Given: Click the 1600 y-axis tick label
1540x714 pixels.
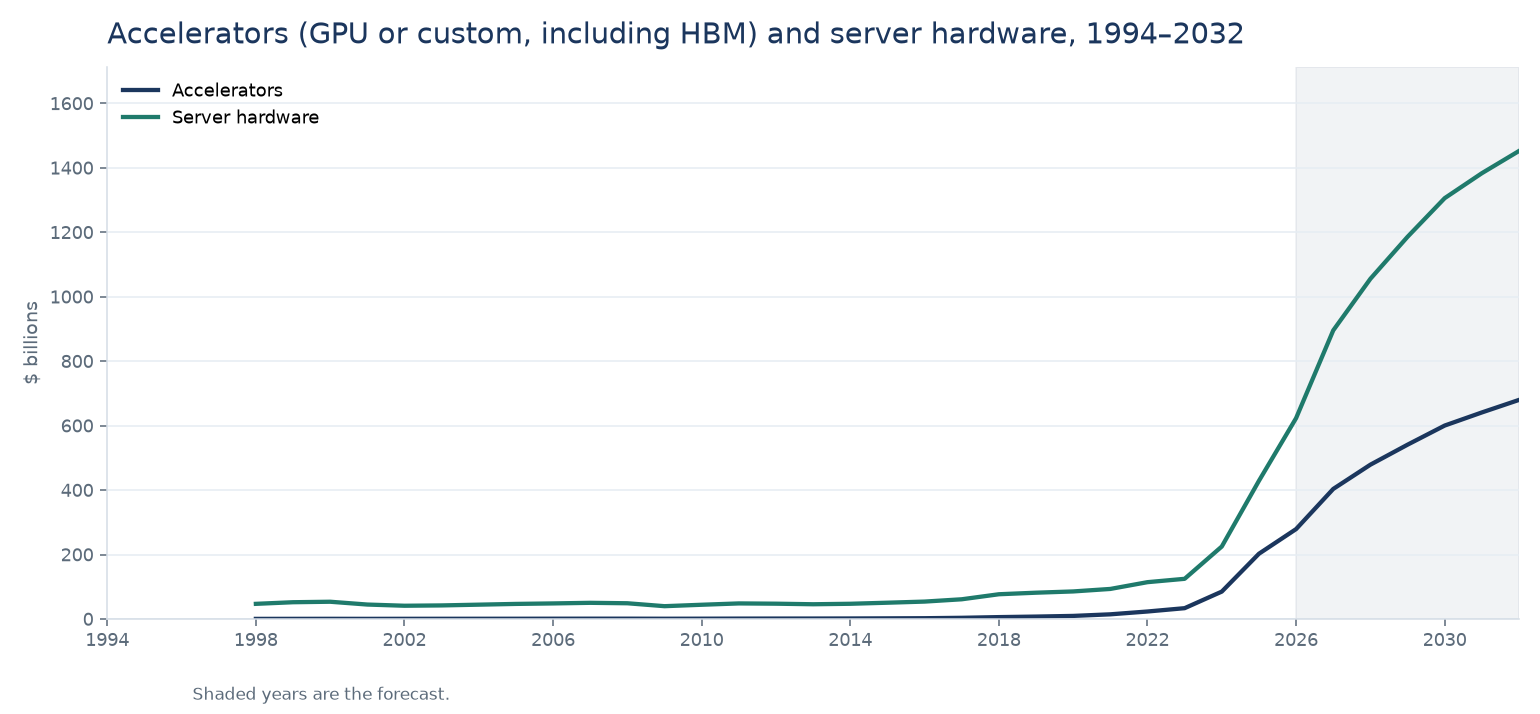Looking at the screenshot, I should (72, 104).
